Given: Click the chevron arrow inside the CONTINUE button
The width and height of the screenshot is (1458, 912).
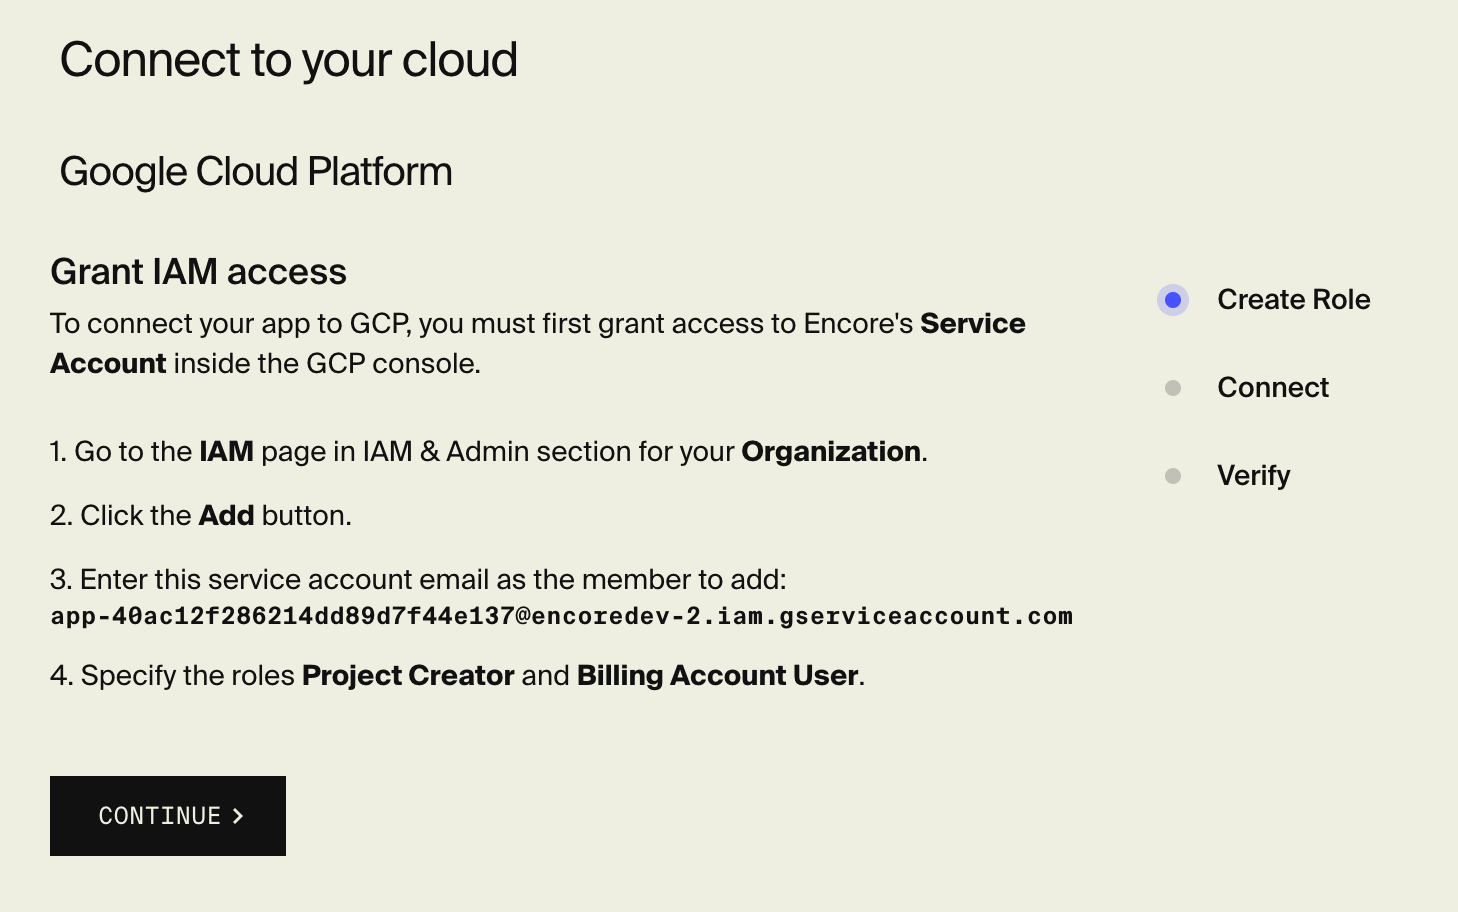Looking at the screenshot, I should [x=238, y=816].
